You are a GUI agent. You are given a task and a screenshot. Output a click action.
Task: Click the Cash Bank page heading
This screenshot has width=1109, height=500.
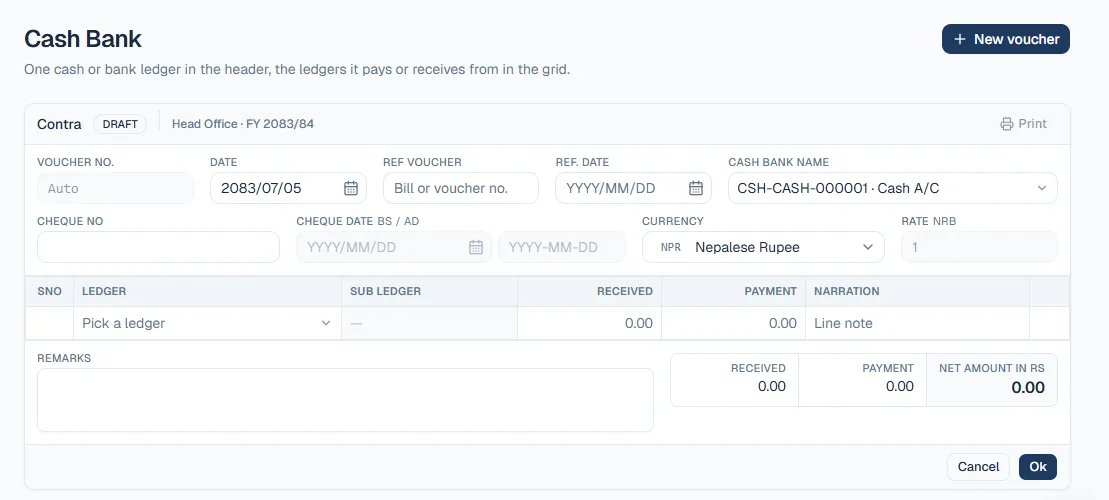point(83,39)
